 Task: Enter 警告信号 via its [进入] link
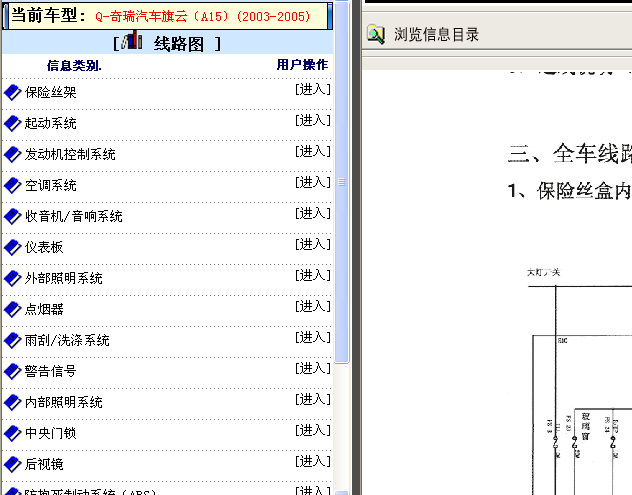pos(313,369)
